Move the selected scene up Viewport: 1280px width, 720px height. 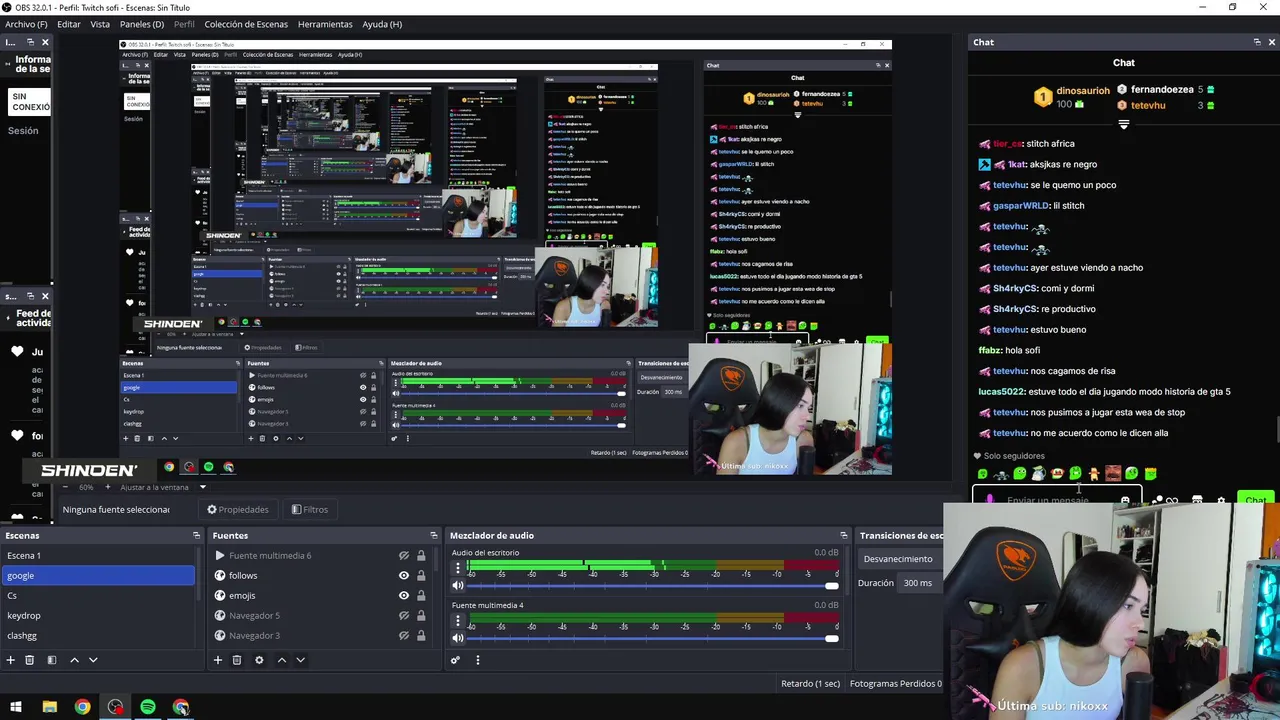point(74,660)
